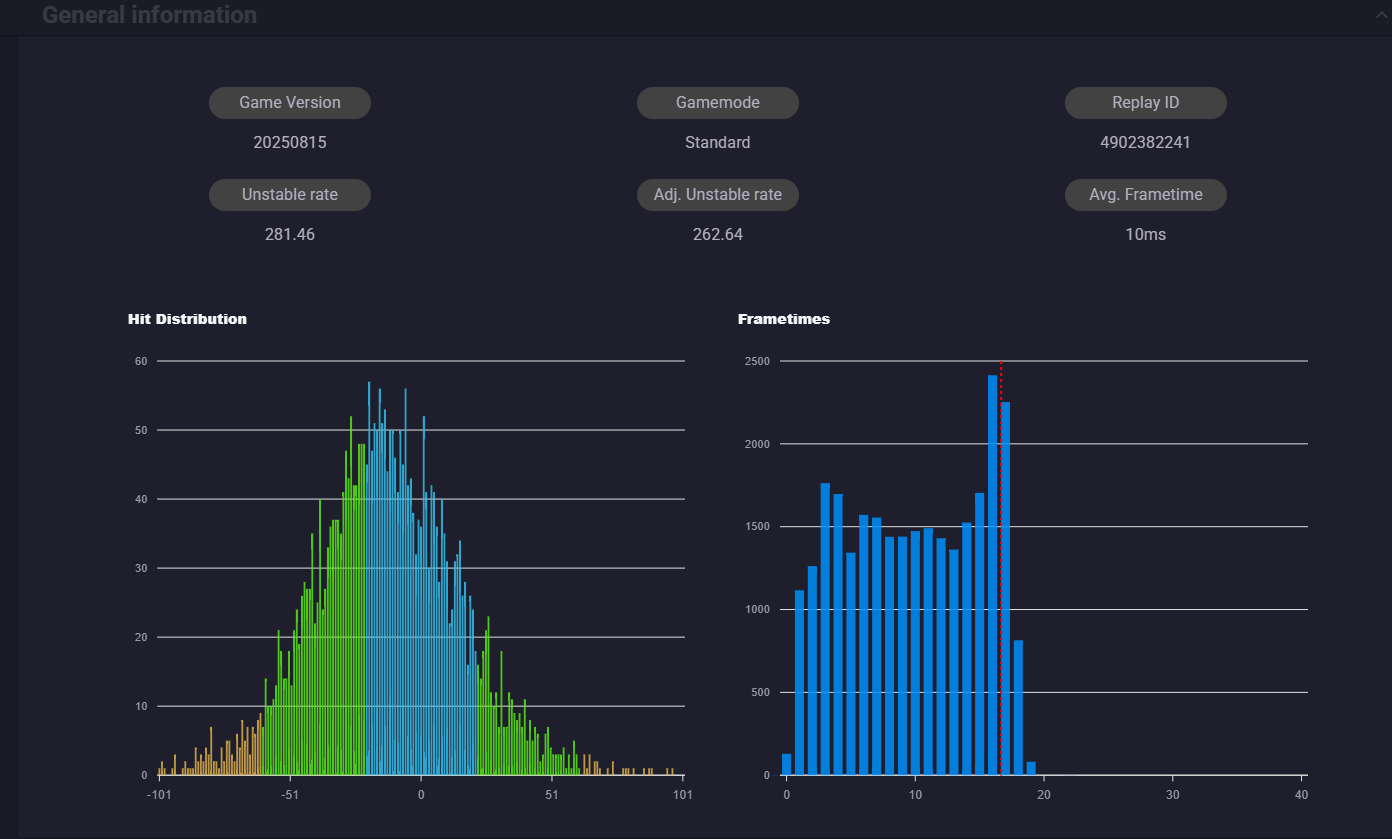Select the Adj. Unstable rate pill
This screenshot has width=1392, height=839.
pos(718,195)
